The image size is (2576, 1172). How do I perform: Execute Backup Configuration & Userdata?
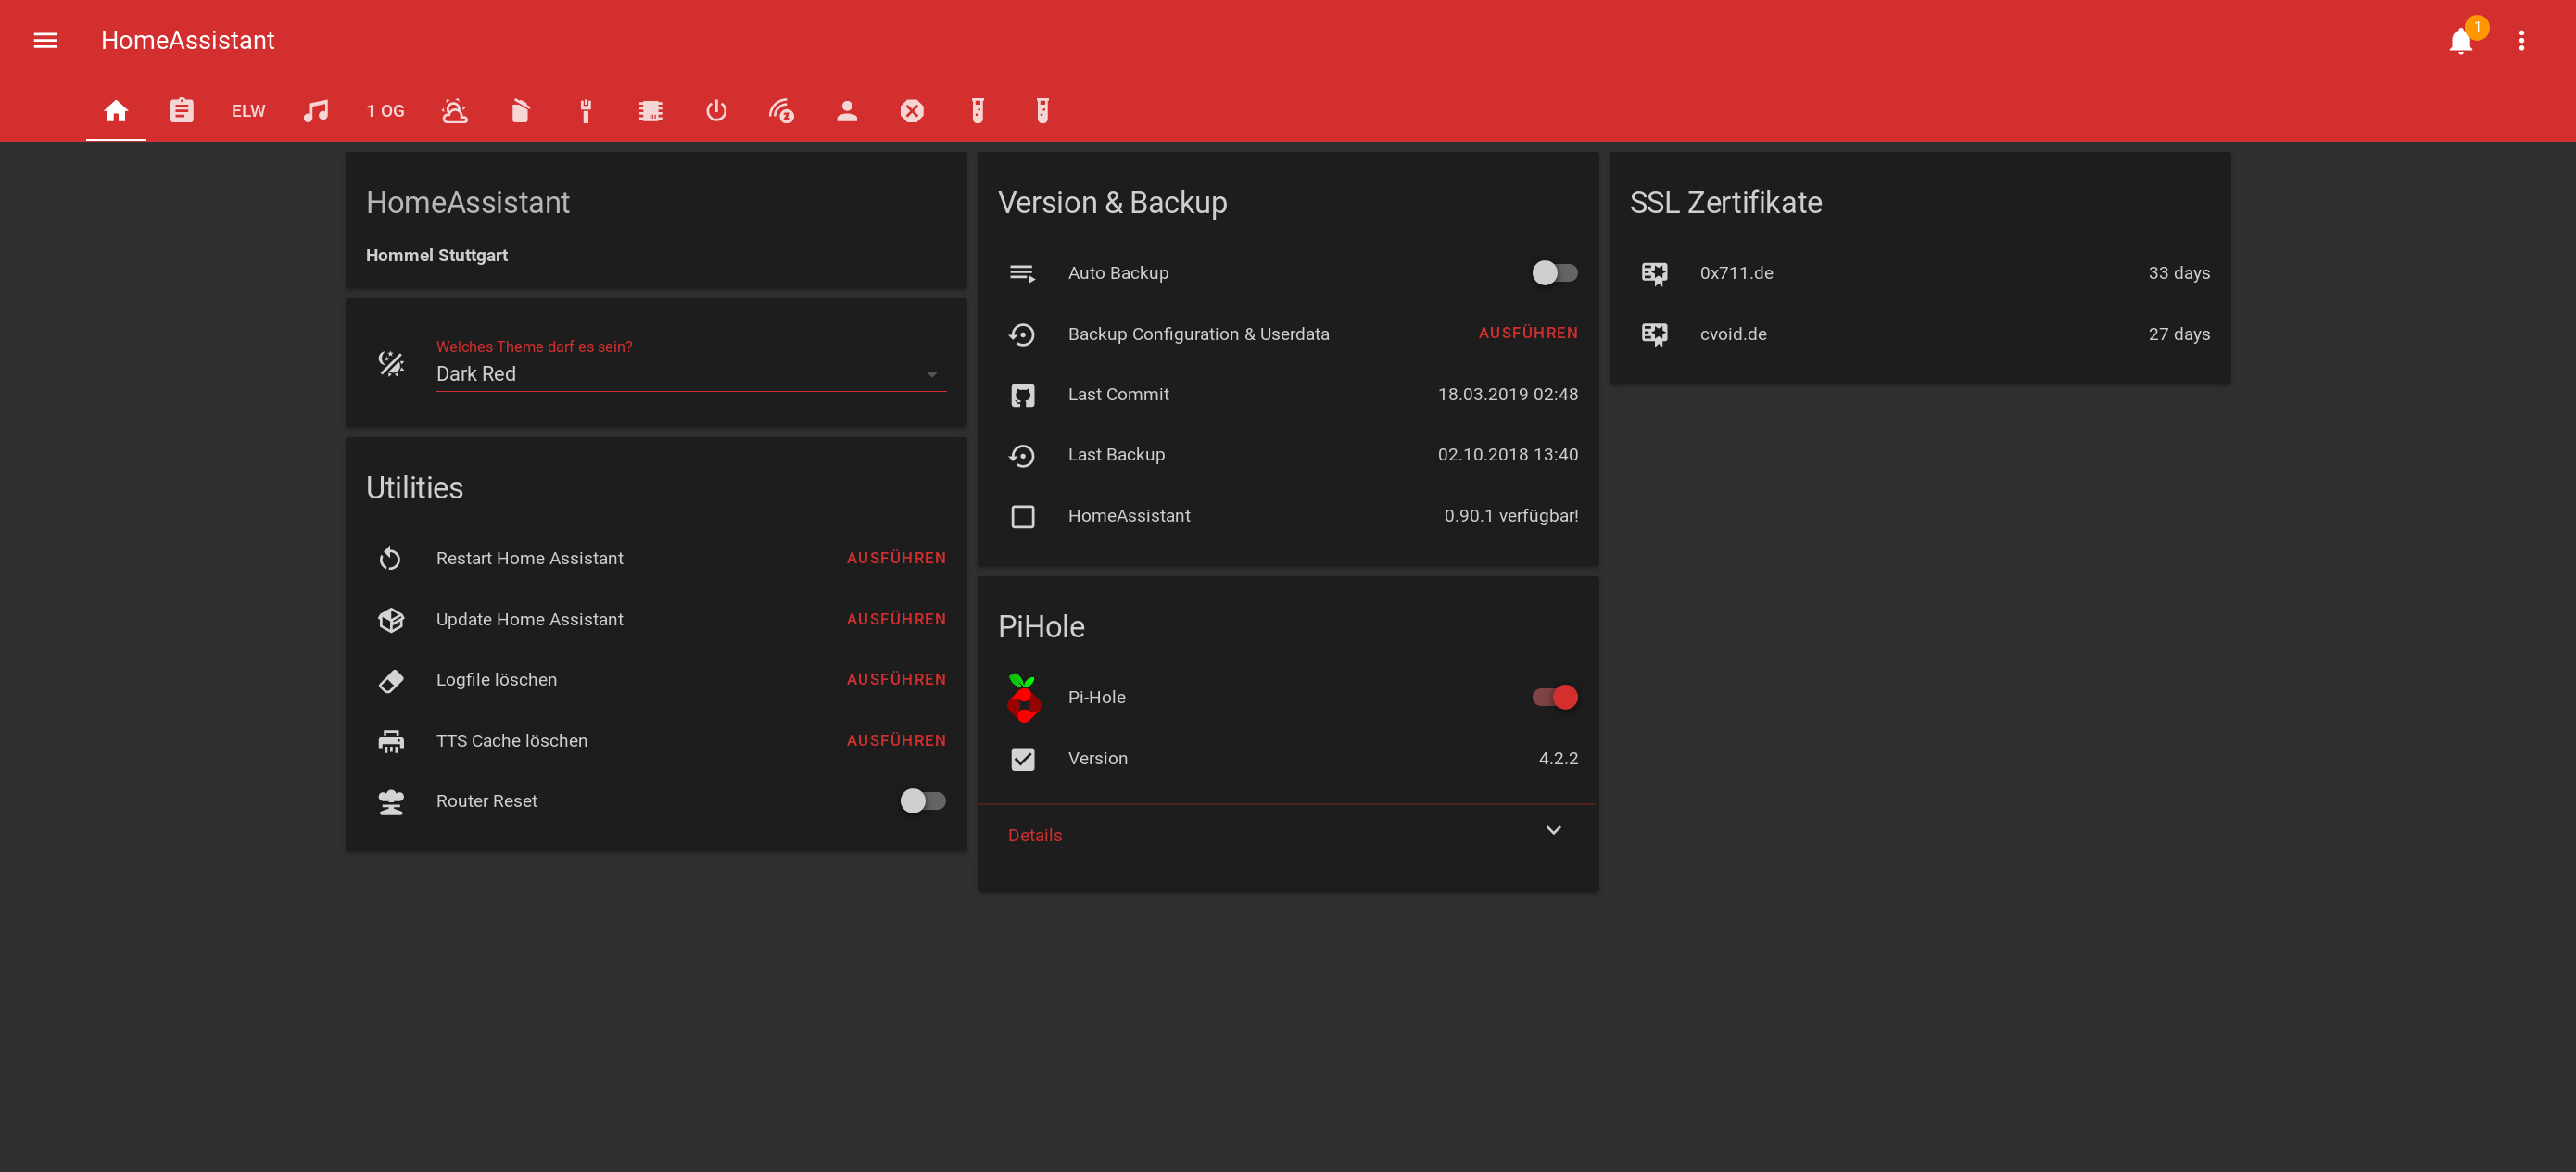coord(1527,333)
